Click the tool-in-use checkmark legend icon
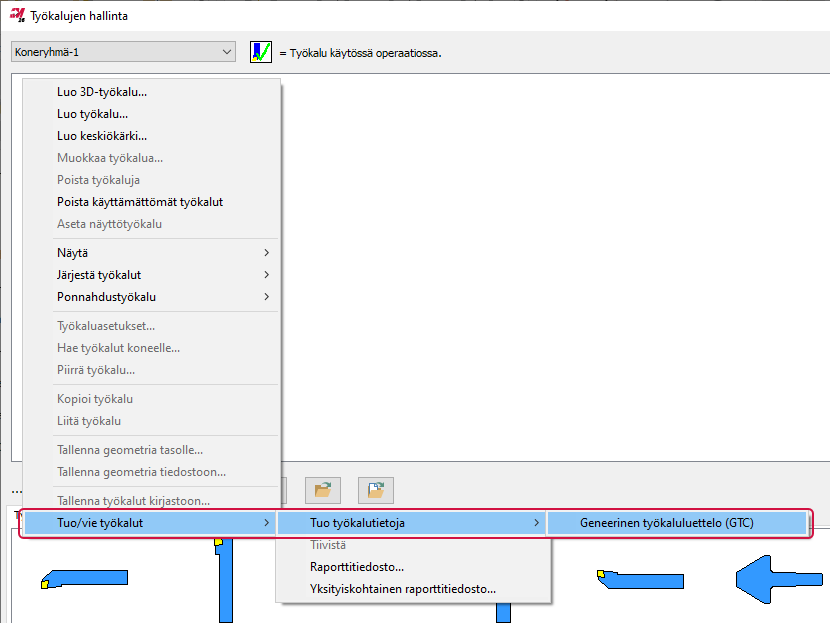Viewport: 830px width, 623px height. click(261, 52)
